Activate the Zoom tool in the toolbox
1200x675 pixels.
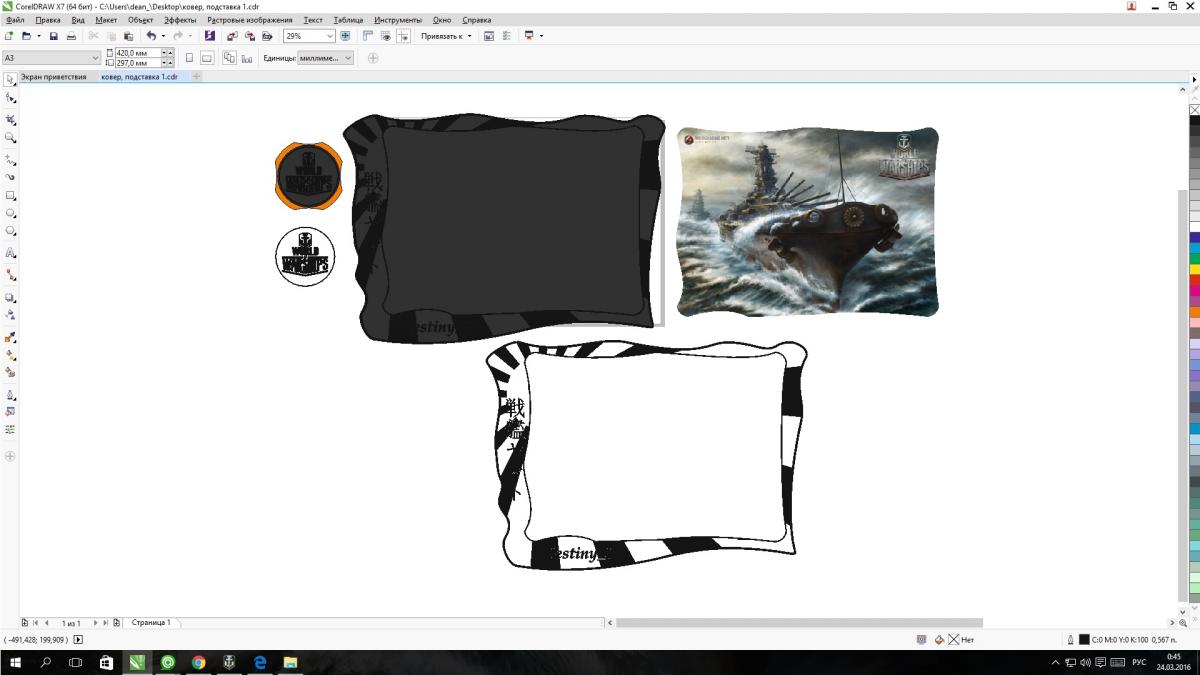[x=10, y=138]
